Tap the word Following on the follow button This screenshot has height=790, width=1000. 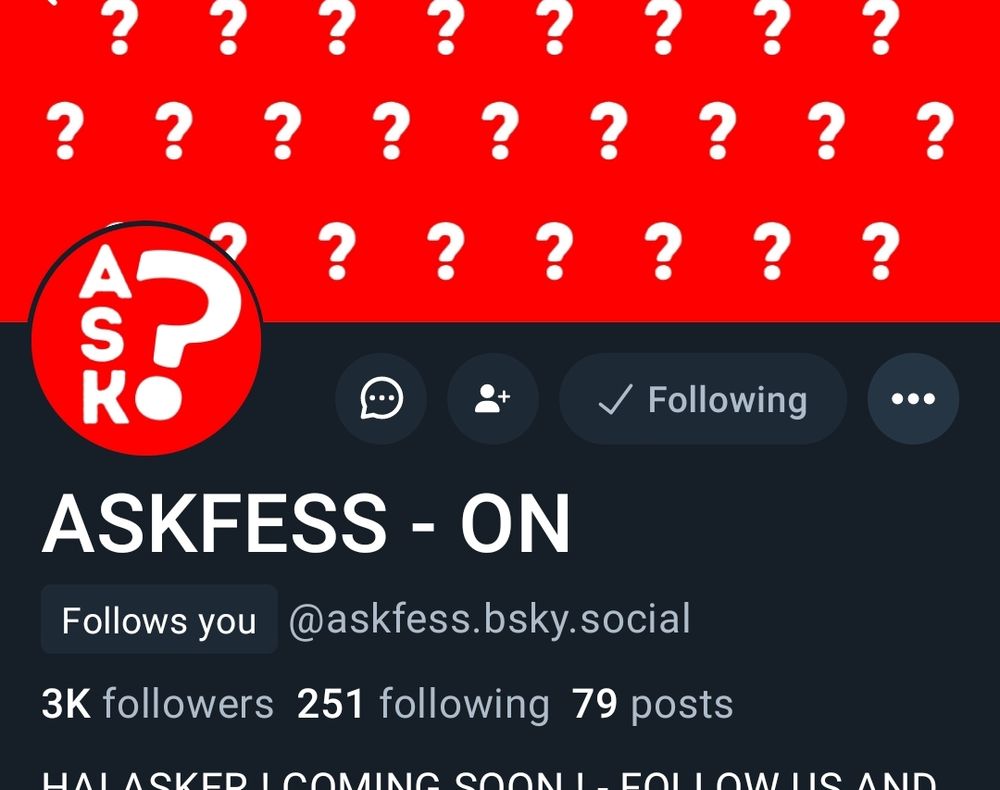pos(728,400)
